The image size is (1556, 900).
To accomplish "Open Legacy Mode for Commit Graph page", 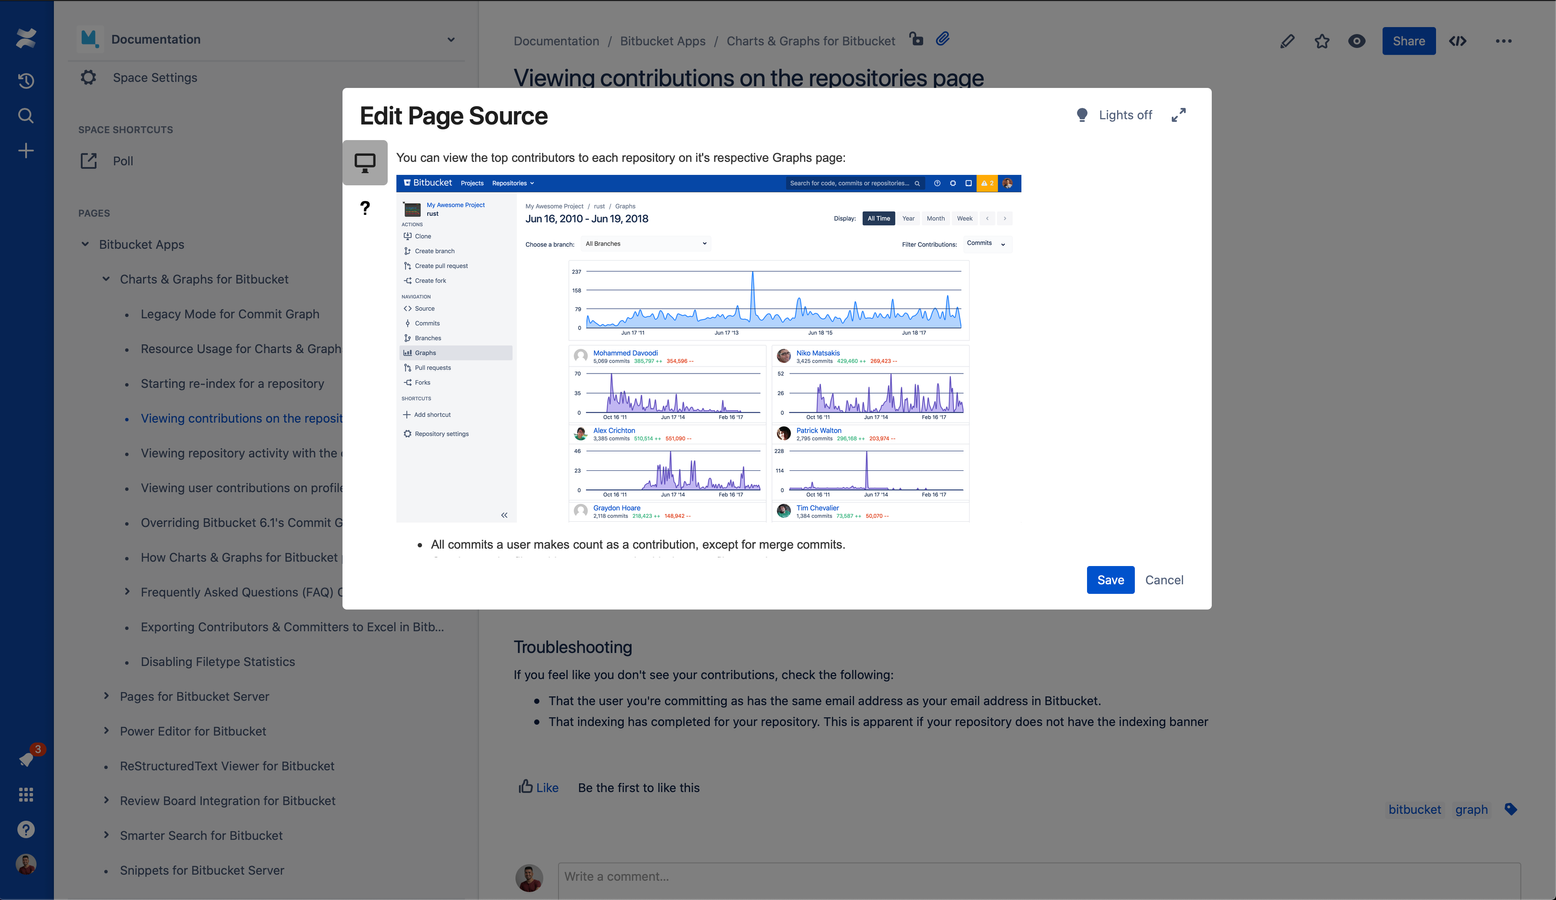I will point(230,314).
